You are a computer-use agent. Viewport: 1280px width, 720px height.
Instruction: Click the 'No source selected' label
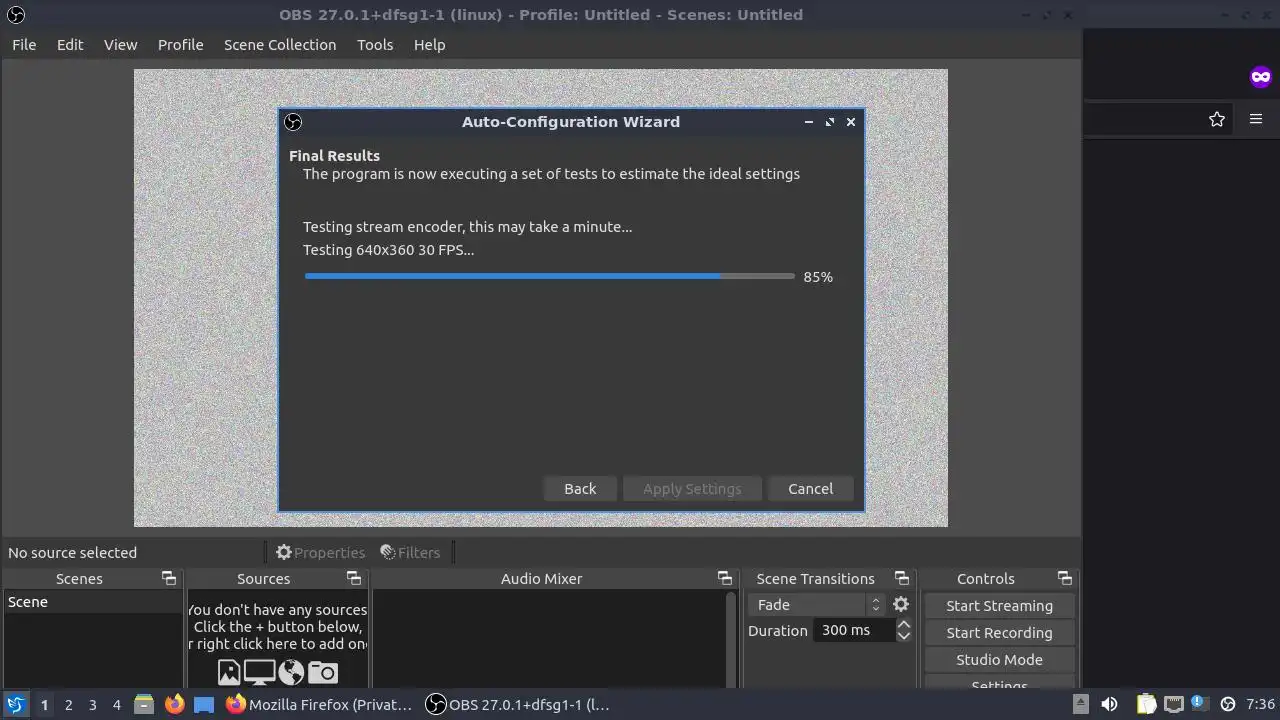point(72,552)
